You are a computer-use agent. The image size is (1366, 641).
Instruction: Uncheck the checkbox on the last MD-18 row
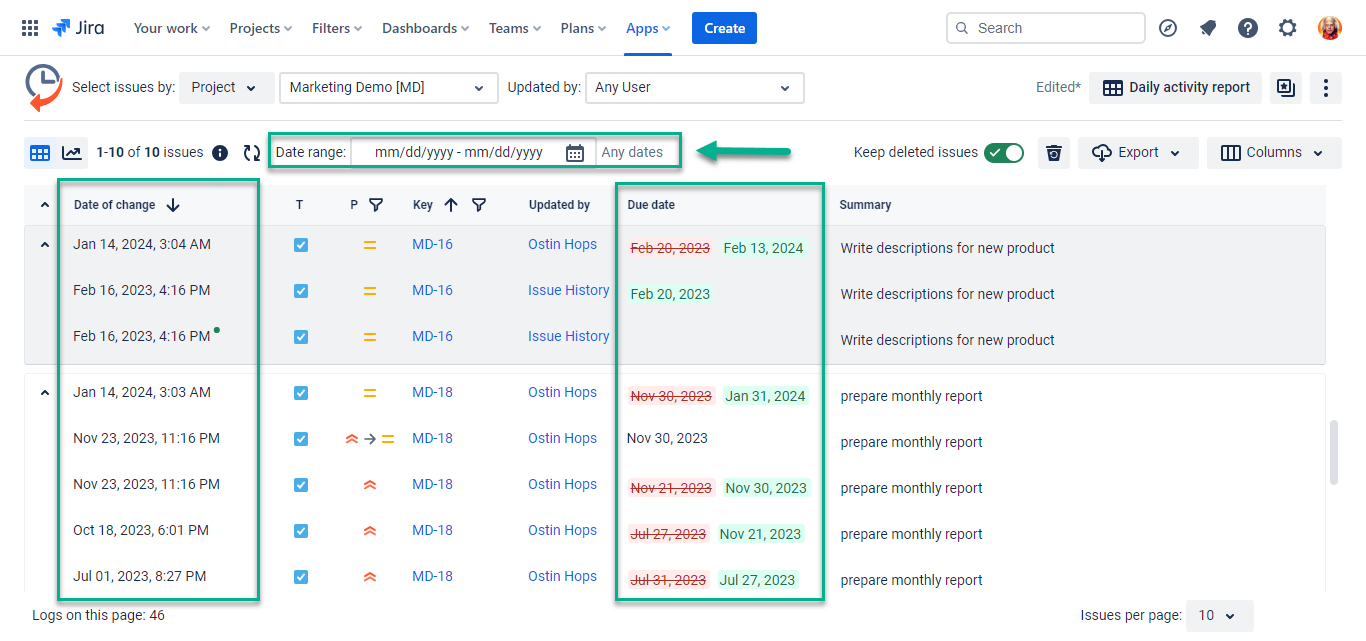click(301, 576)
